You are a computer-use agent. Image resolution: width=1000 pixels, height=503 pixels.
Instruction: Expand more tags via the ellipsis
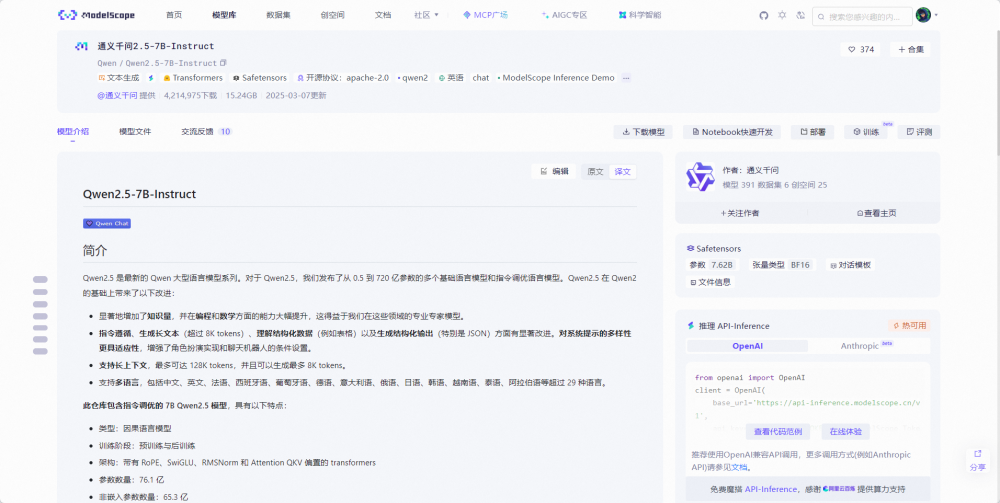click(626, 78)
